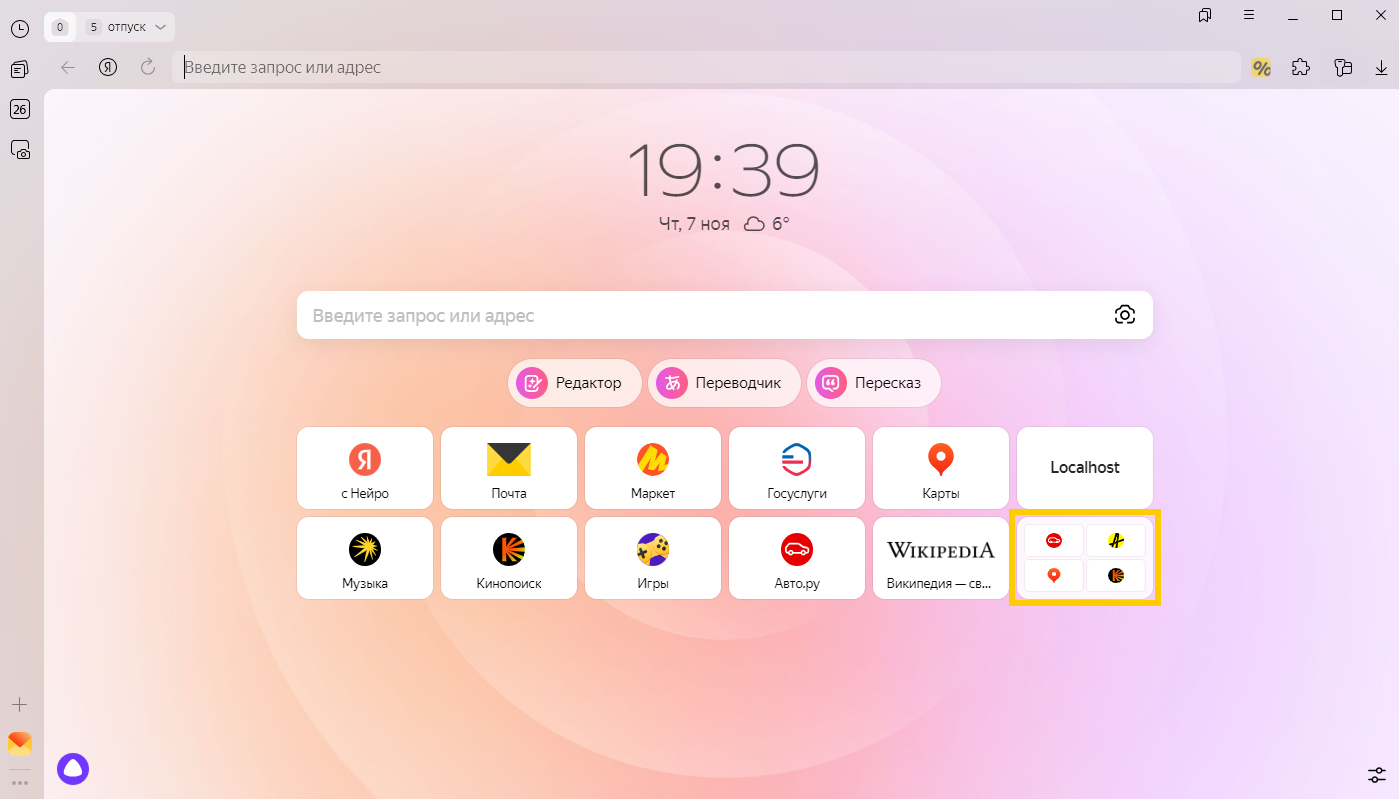Open the Localhost tile
Image resolution: width=1399 pixels, height=799 pixels.
point(1085,468)
